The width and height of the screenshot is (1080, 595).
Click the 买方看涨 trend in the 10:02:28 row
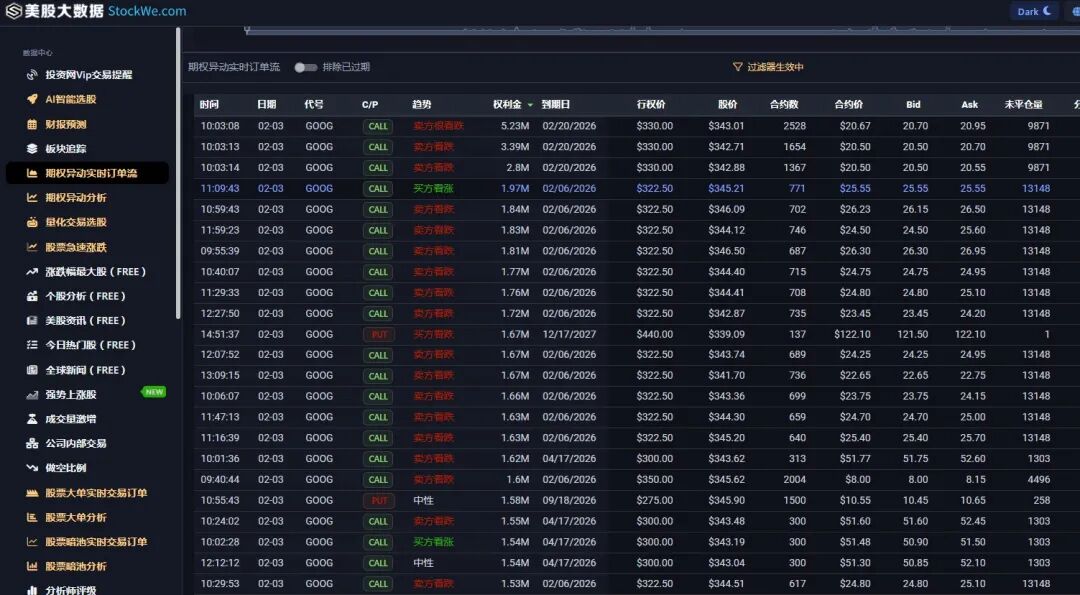[x=433, y=542]
